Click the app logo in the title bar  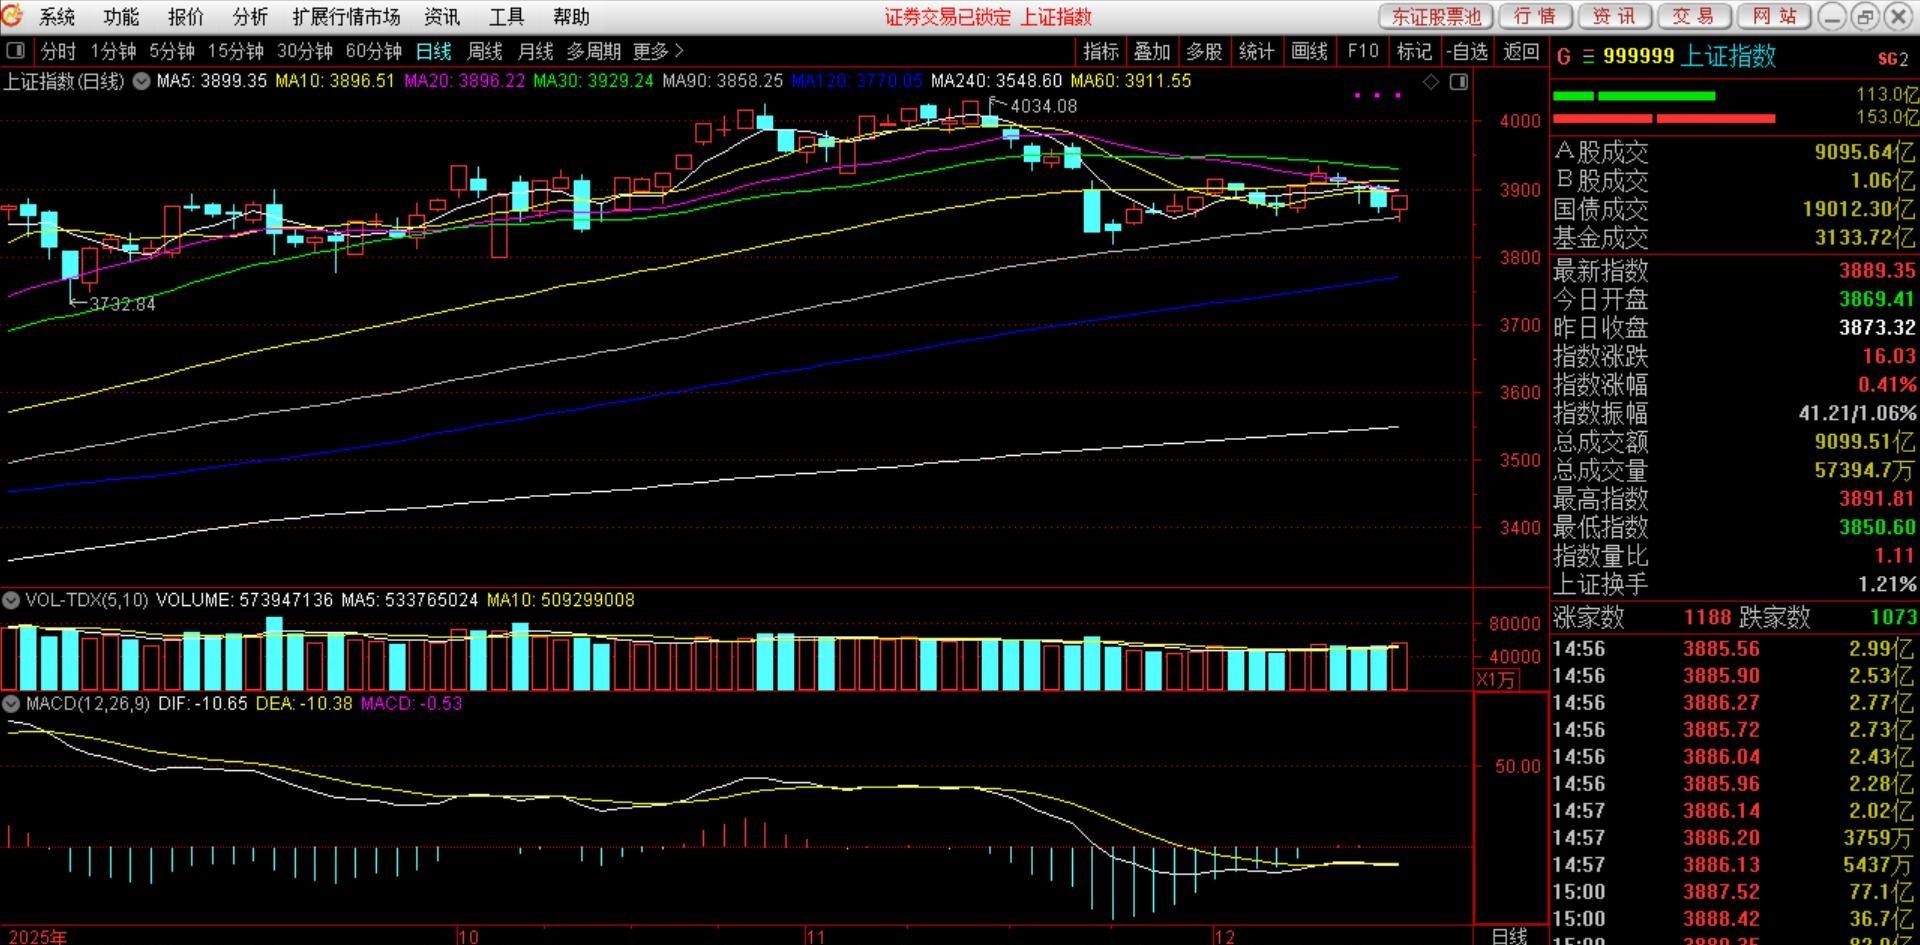12,16
